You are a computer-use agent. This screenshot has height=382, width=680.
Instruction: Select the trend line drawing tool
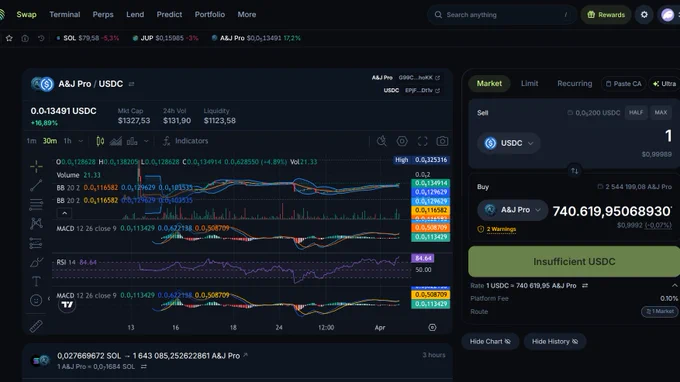(36, 186)
